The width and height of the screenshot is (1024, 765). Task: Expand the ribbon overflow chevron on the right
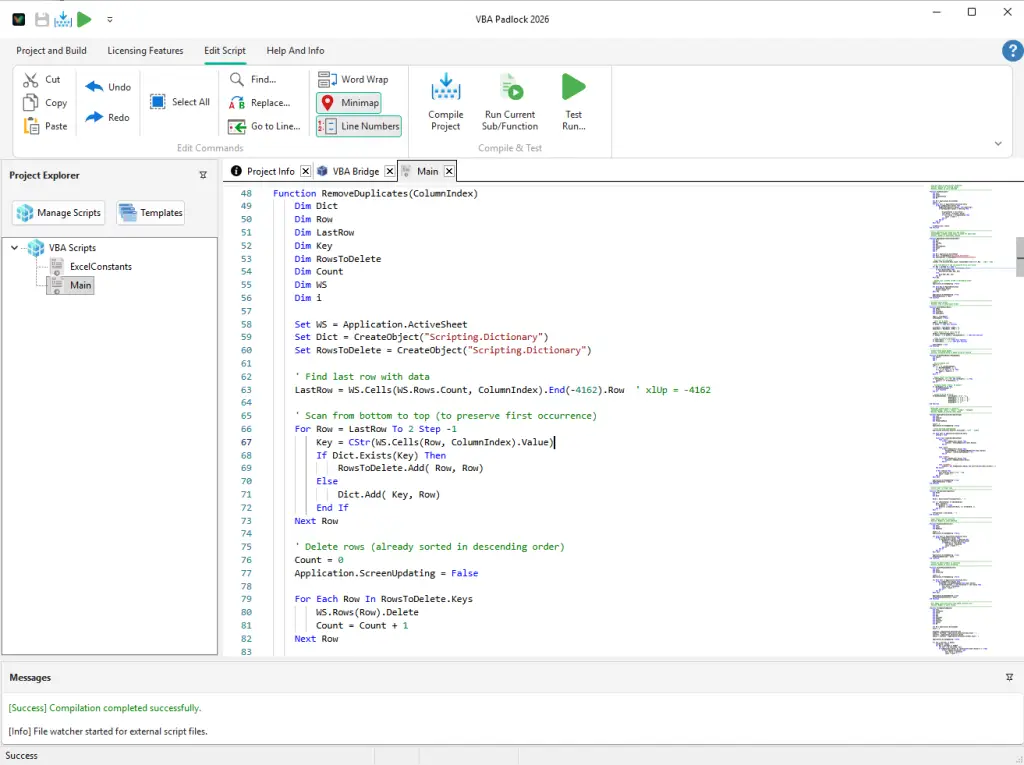pyautogui.click(x=997, y=143)
